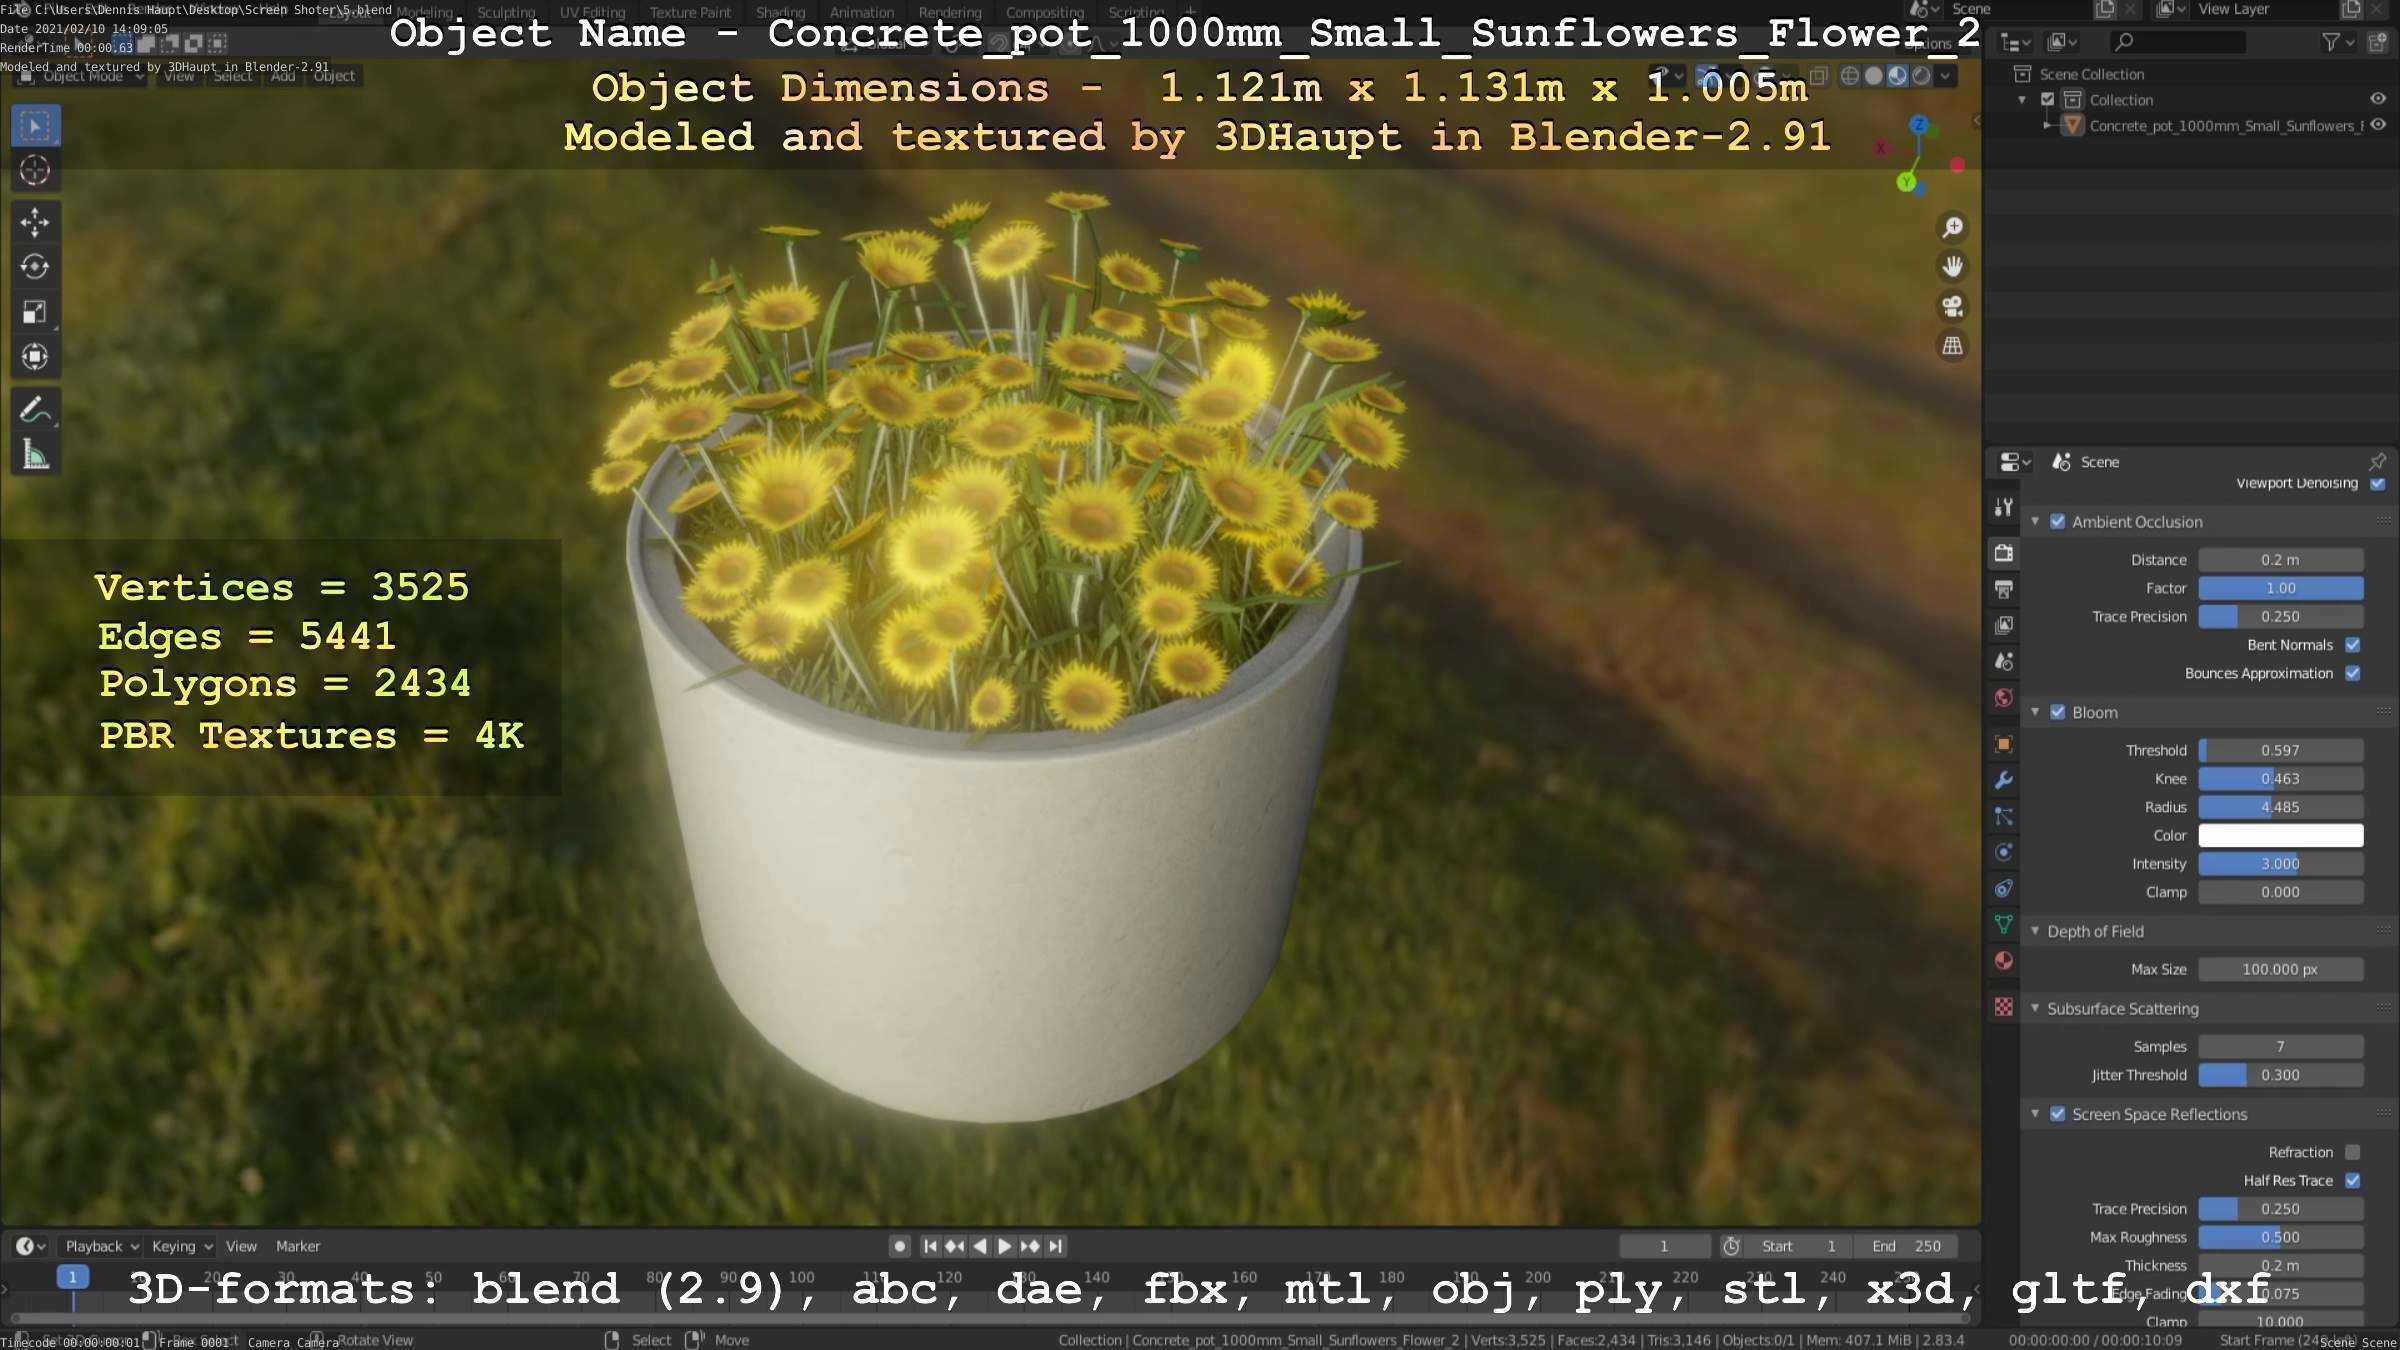
Task: Hide Concrete_pot object with its eye icon
Action: click(x=2377, y=125)
